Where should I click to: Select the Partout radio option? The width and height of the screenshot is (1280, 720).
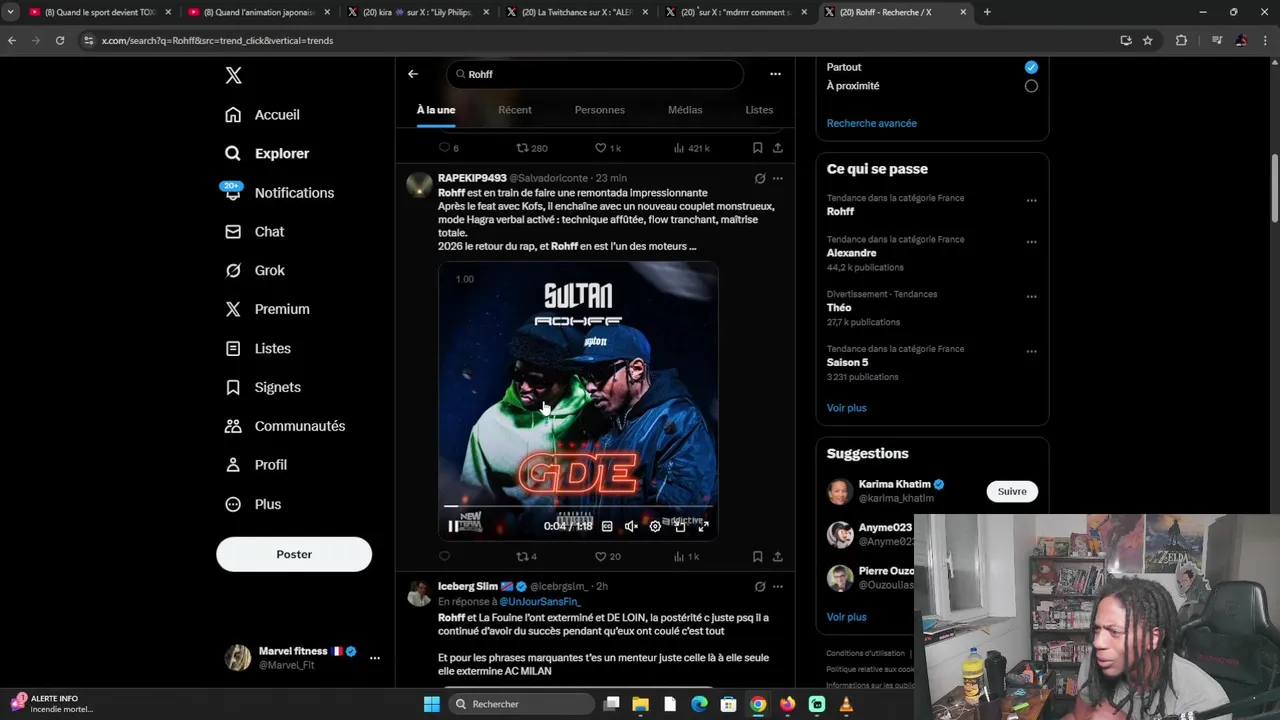tap(1031, 67)
